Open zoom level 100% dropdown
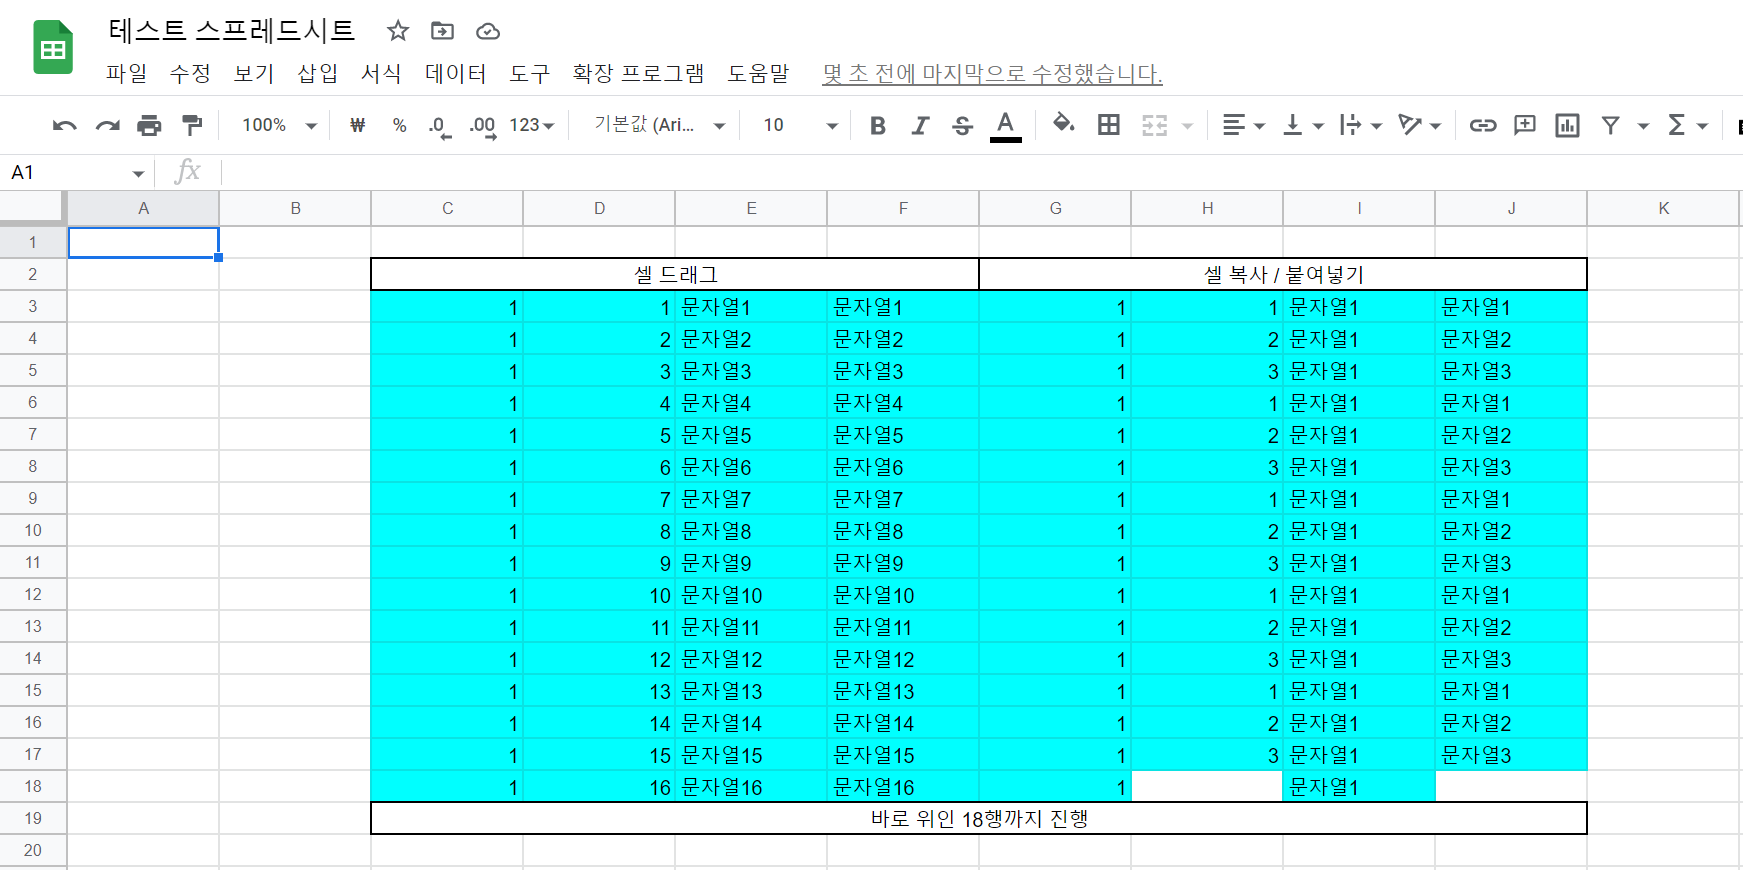The width and height of the screenshot is (1743, 870). 279,125
